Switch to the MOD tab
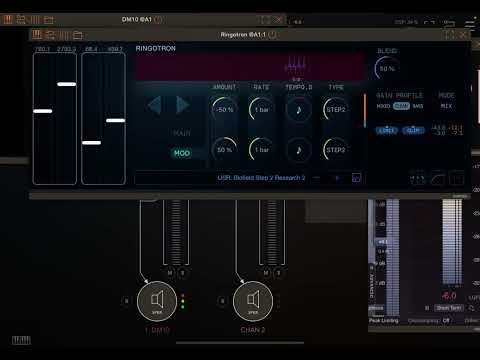This screenshot has height=360, width=480. coord(182,153)
